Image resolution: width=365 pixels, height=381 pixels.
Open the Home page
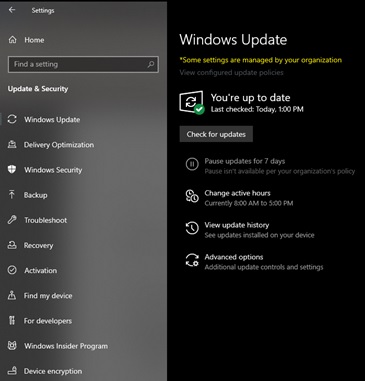click(x=34, y=40)
